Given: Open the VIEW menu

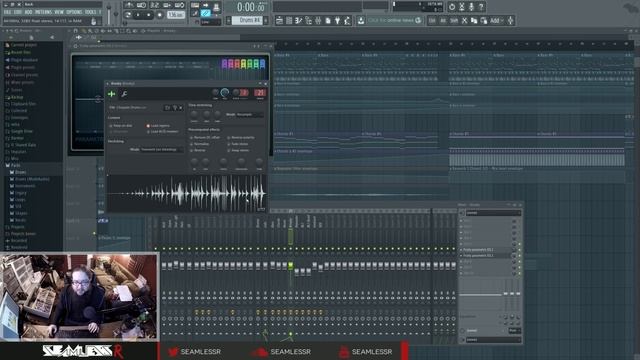Looking at the screenshot, I should tap(59, 12).
